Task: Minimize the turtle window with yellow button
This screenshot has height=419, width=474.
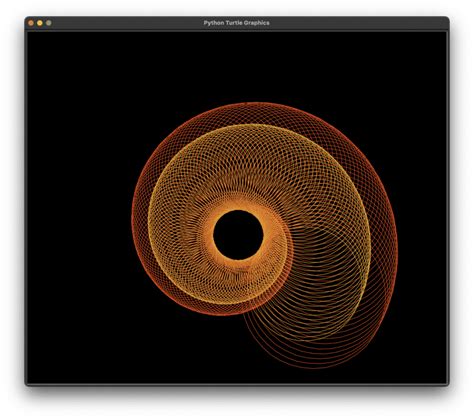Action: pyautogui.click(x=40, y=23)
